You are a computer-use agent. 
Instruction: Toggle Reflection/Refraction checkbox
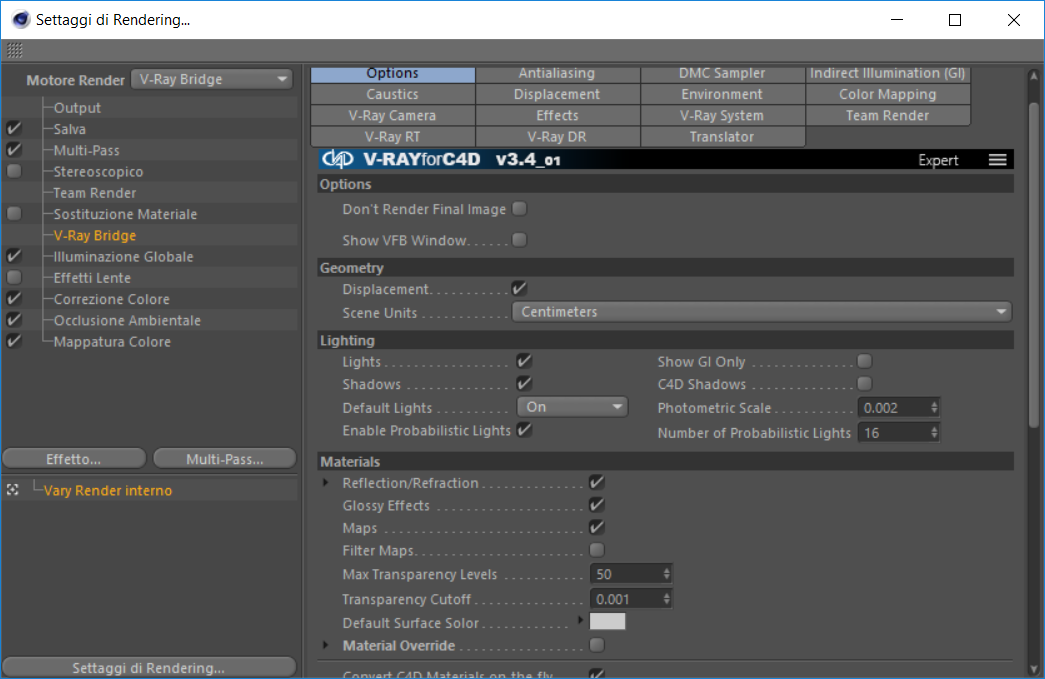point(596,482)
